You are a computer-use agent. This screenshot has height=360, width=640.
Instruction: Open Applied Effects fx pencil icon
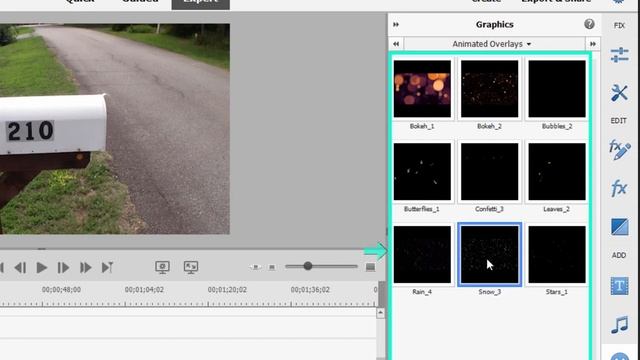click(619, 149)
